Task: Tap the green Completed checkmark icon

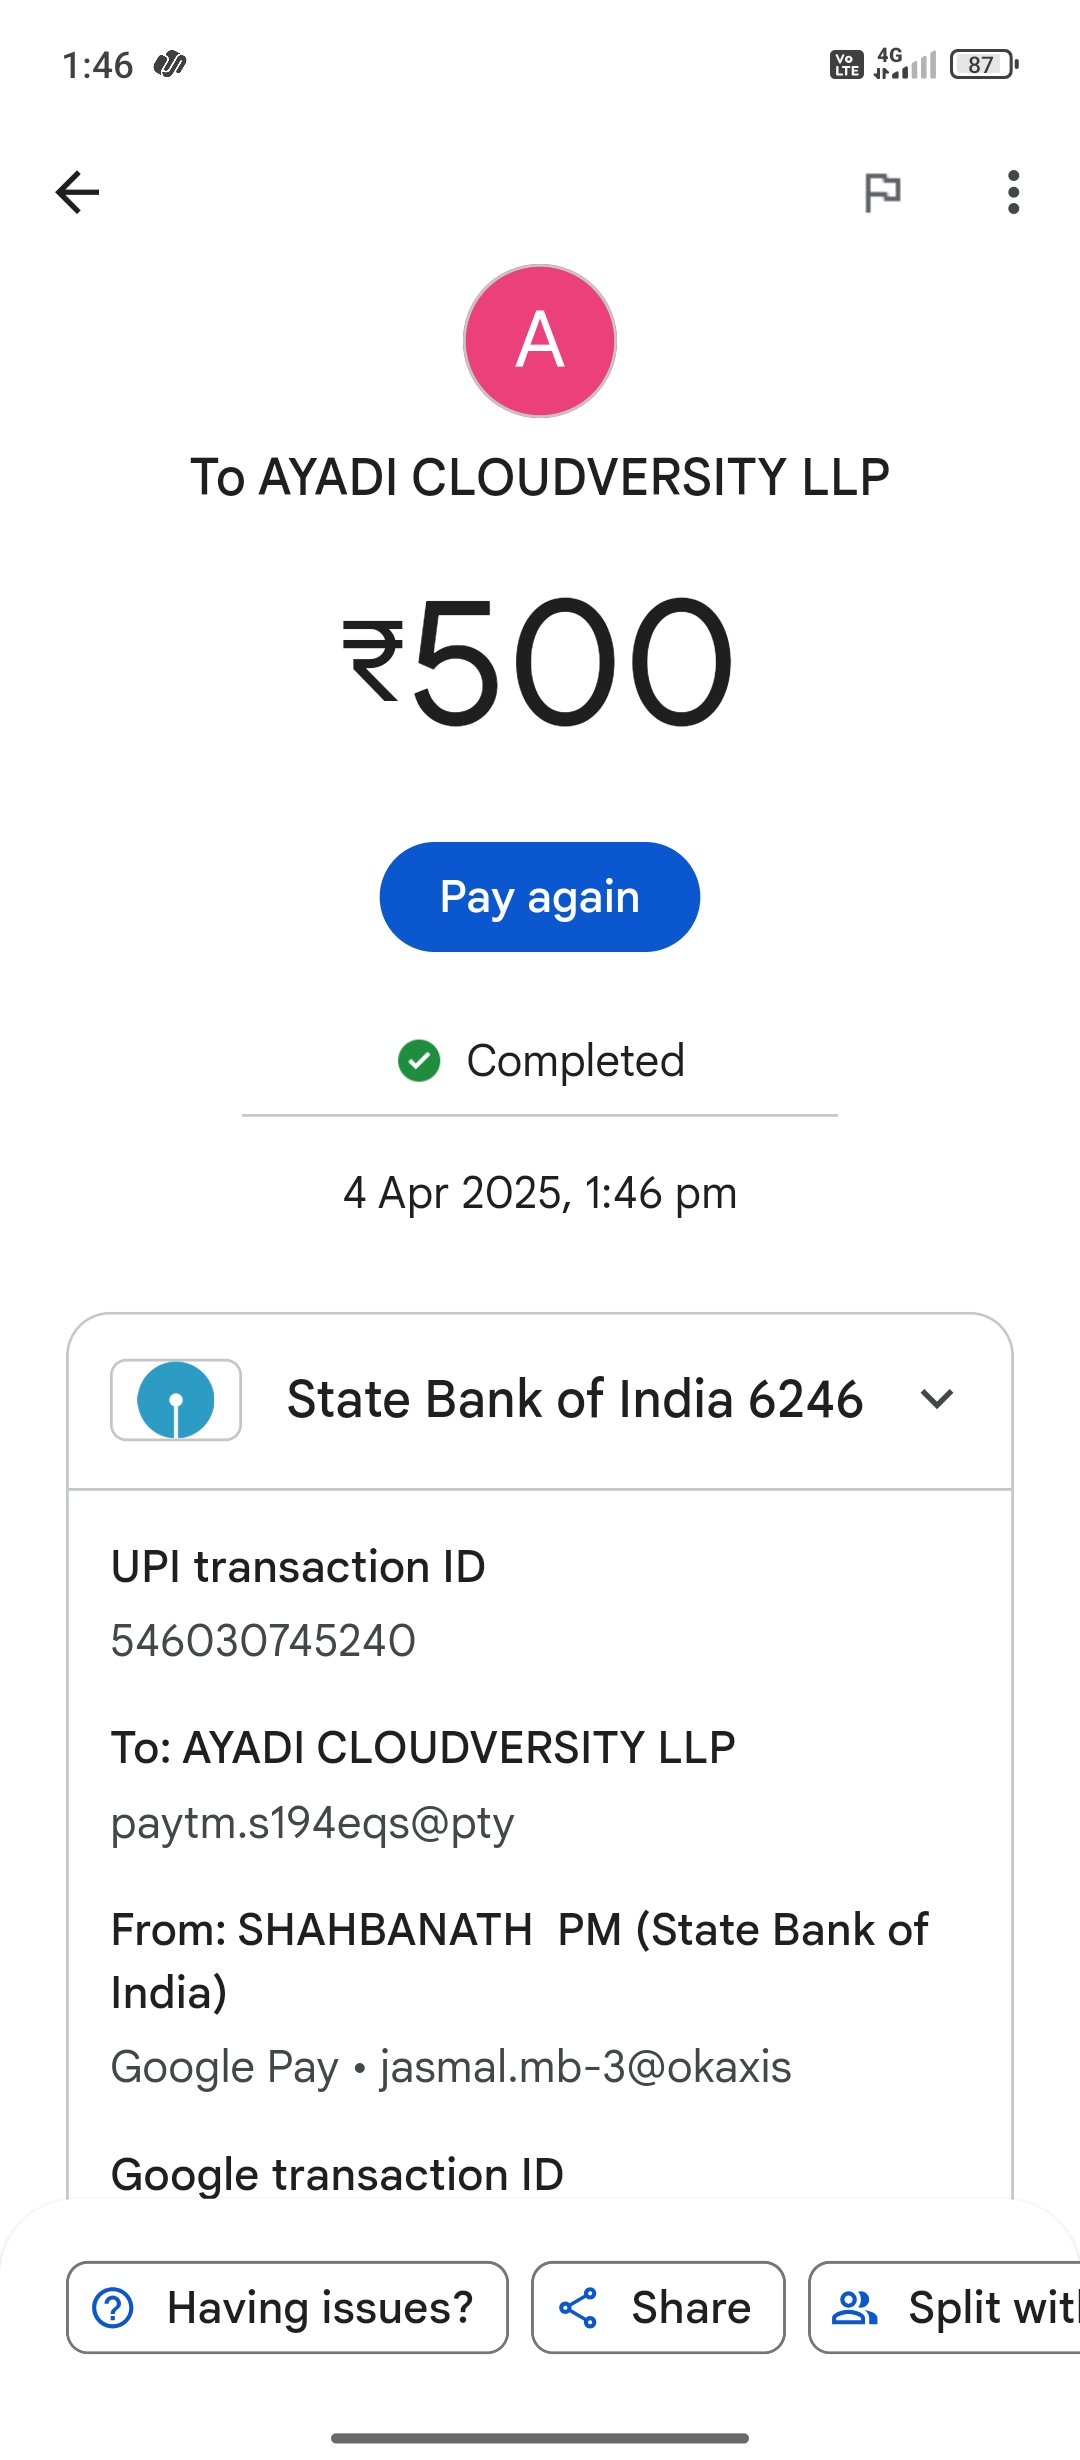Action: (419, 1061)
